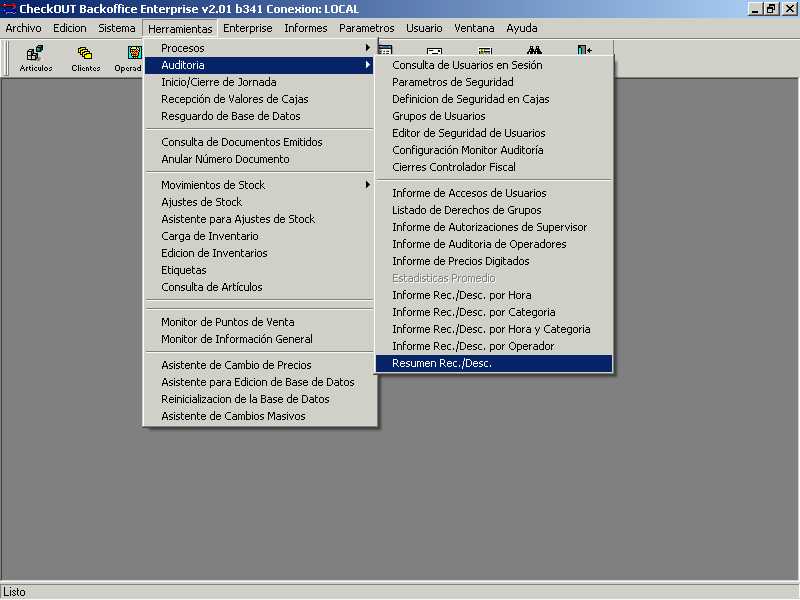Click the exit door toolbar icon
Screen dimensions: 800x600
(x=584, y=49)
